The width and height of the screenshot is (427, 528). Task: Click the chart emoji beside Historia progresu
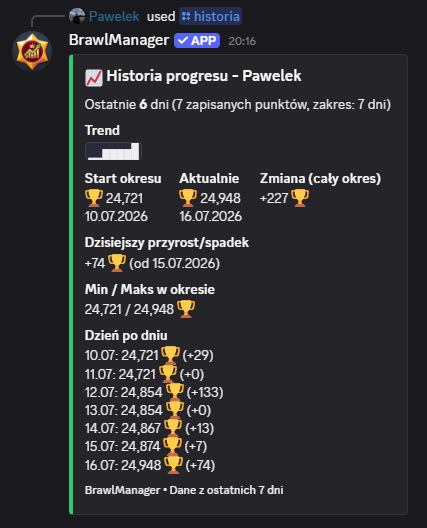coord(94,78)
